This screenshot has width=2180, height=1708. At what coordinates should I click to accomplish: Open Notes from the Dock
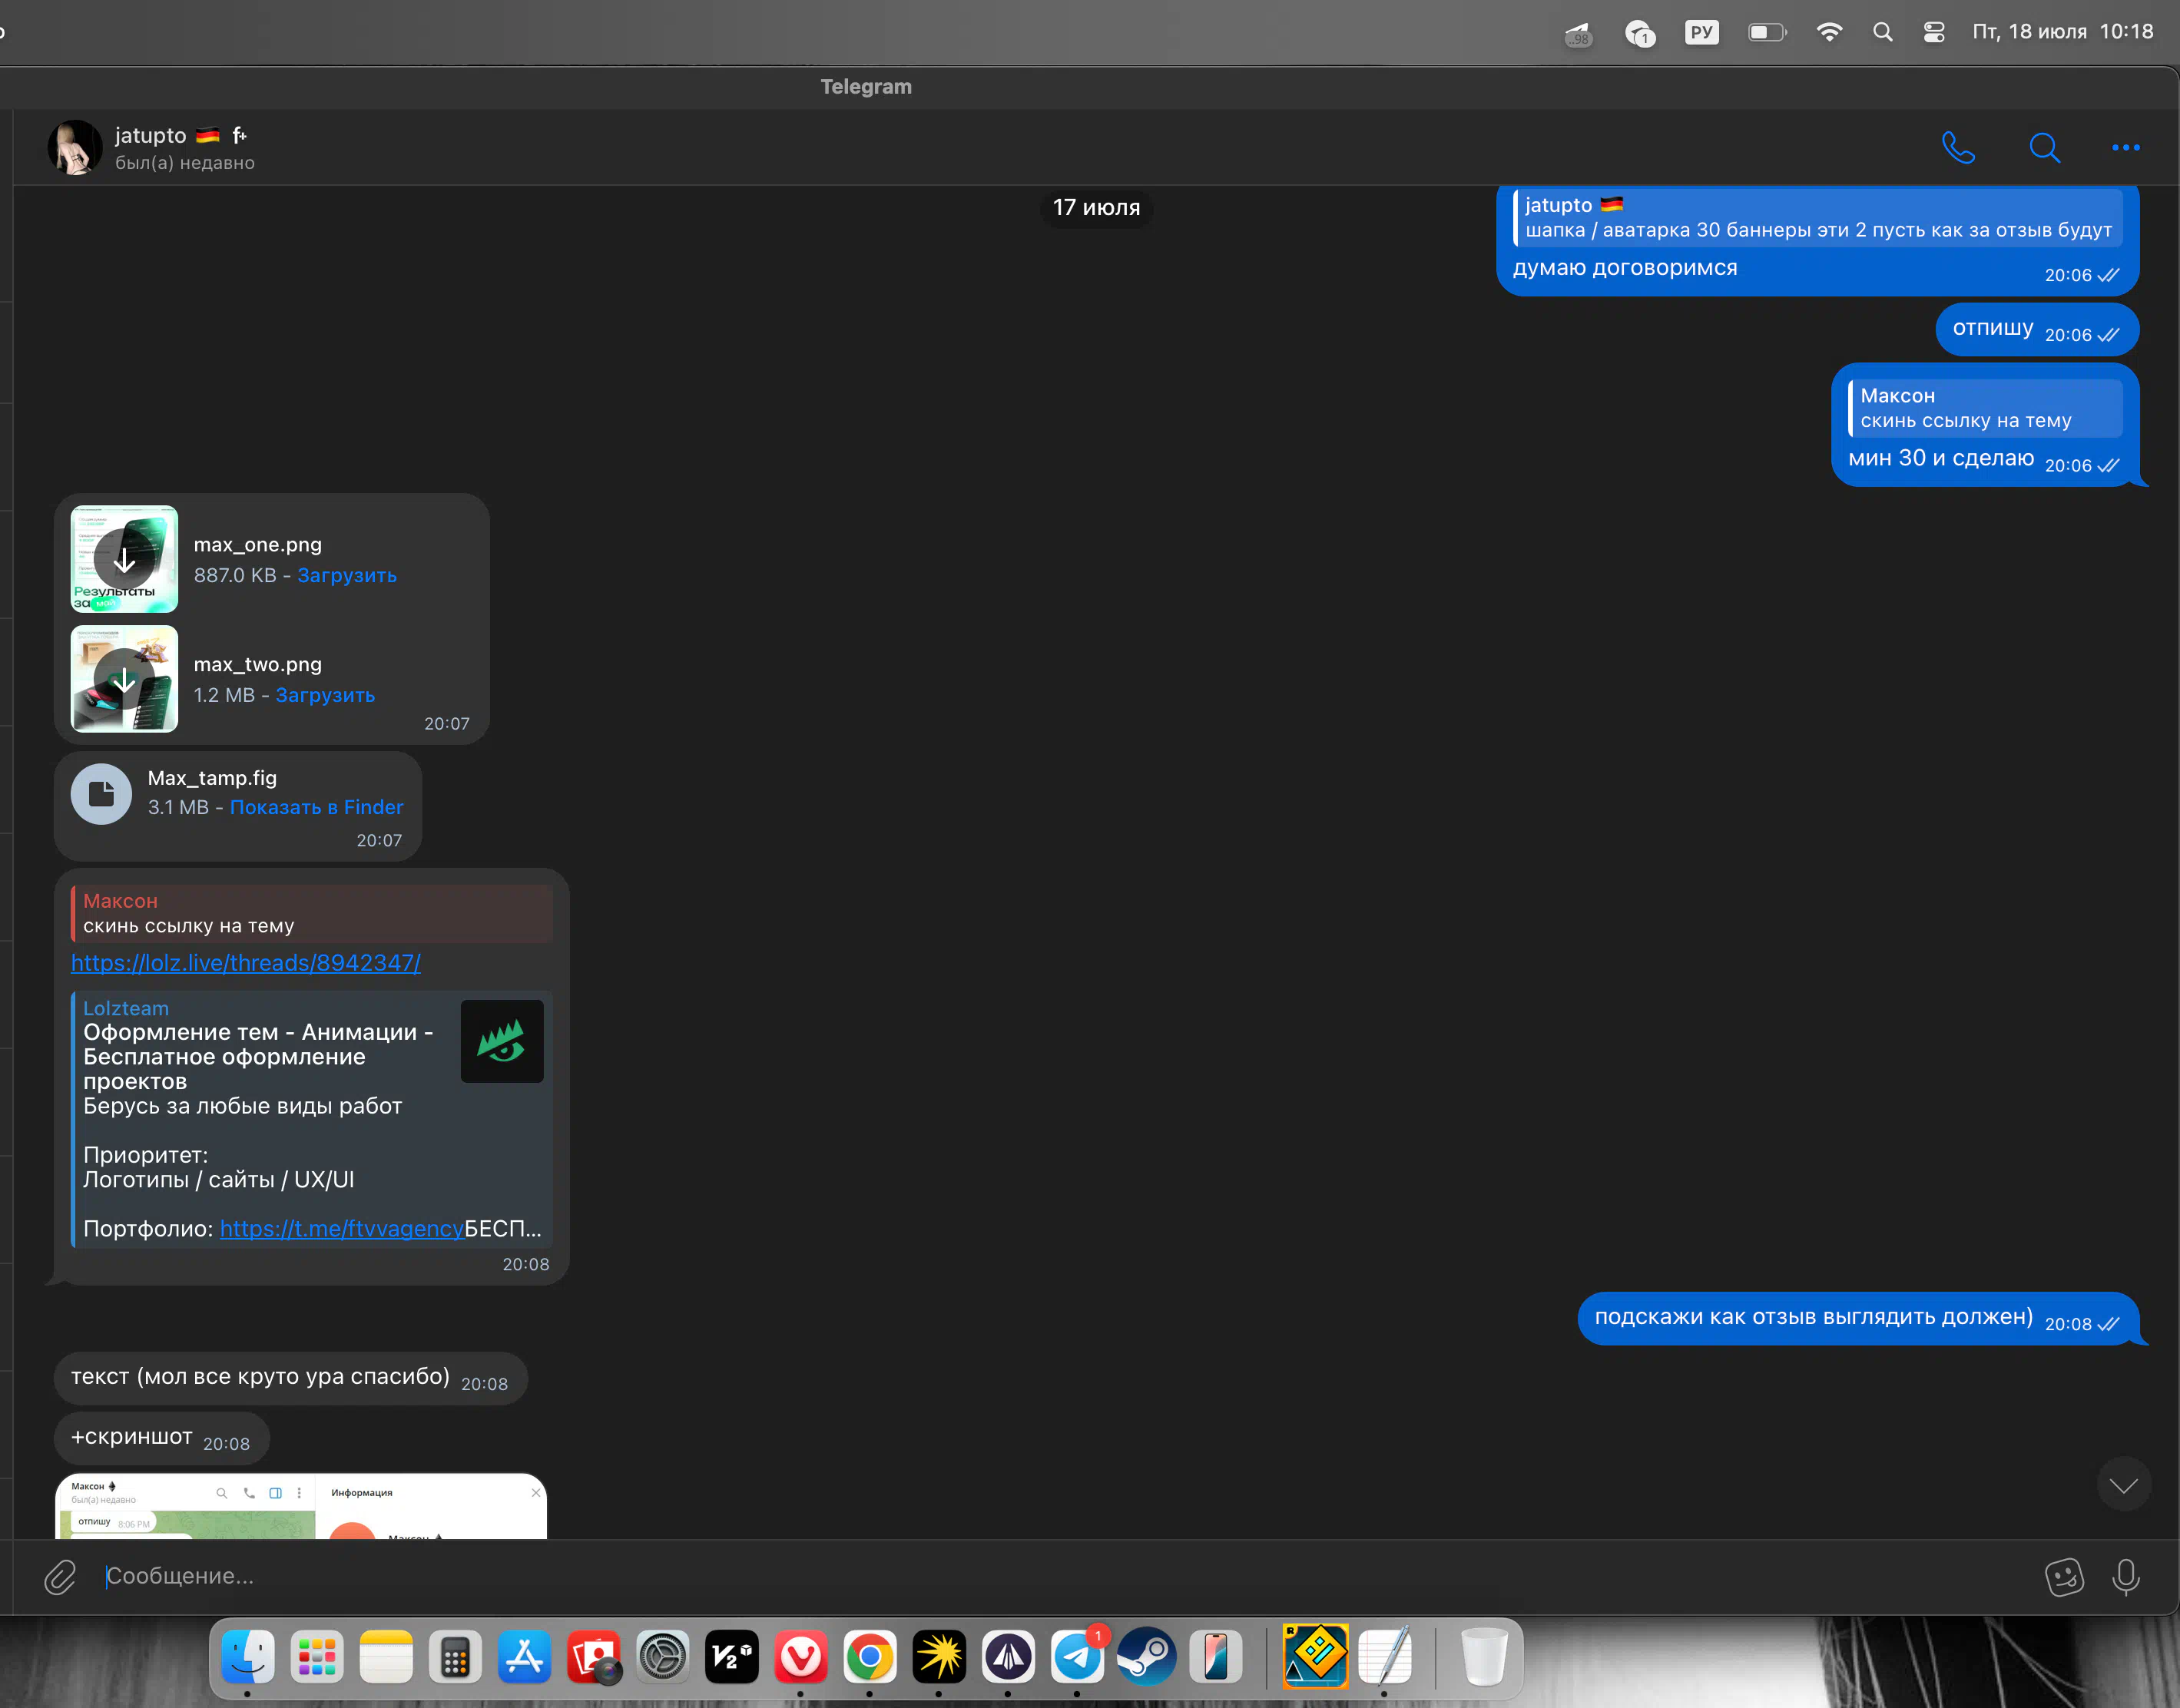[385, 1657]
